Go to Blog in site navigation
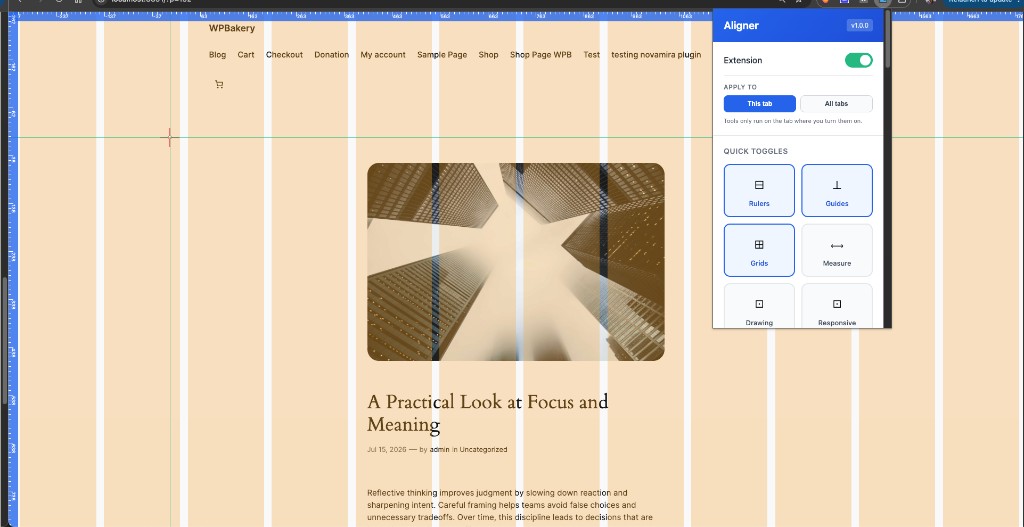The image size is (1024, 527). 217,55
